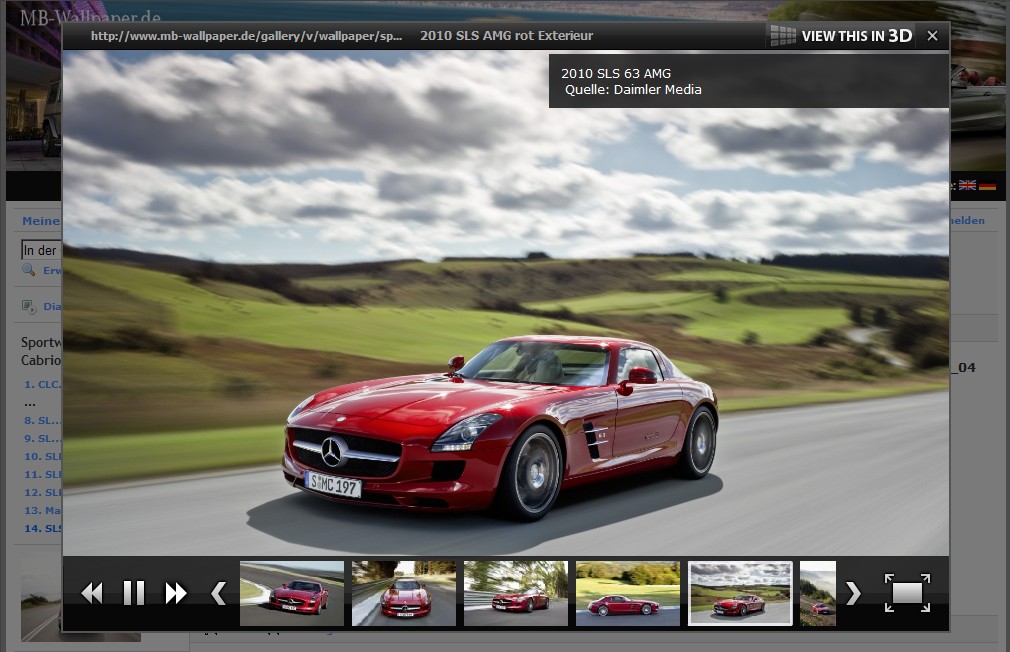Enter fullscreen view of the slideshow
This screenshot has width=1010, height=652.
pos(906,593)
